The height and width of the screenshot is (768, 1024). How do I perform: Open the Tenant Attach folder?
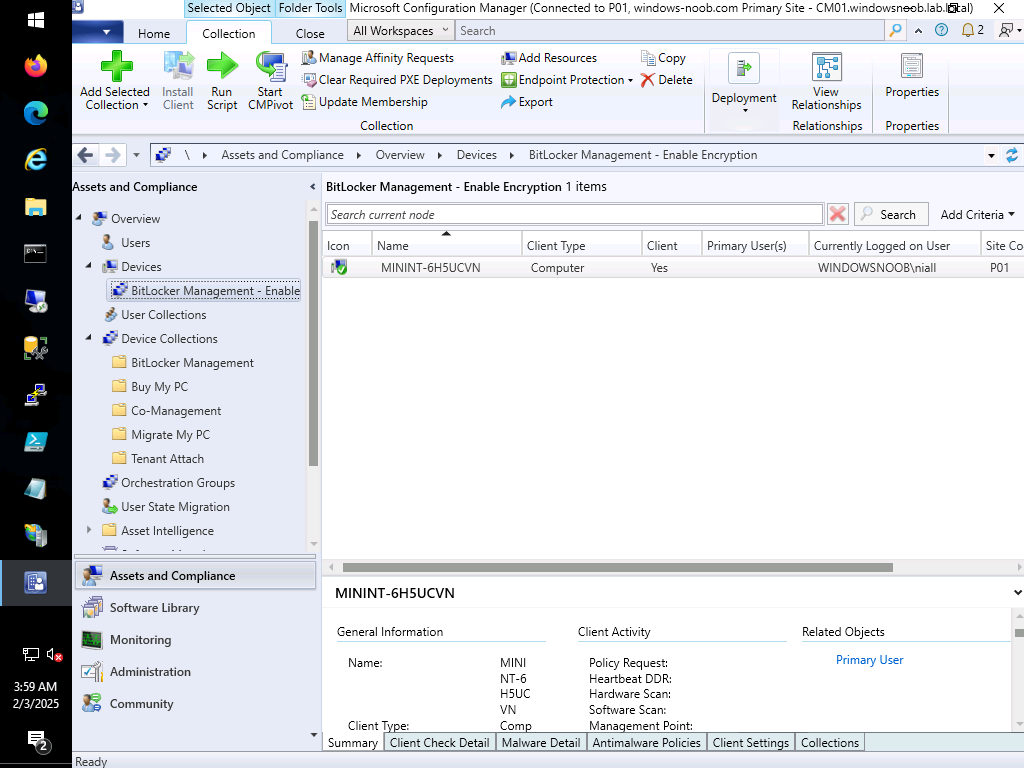tap(167, 459)
